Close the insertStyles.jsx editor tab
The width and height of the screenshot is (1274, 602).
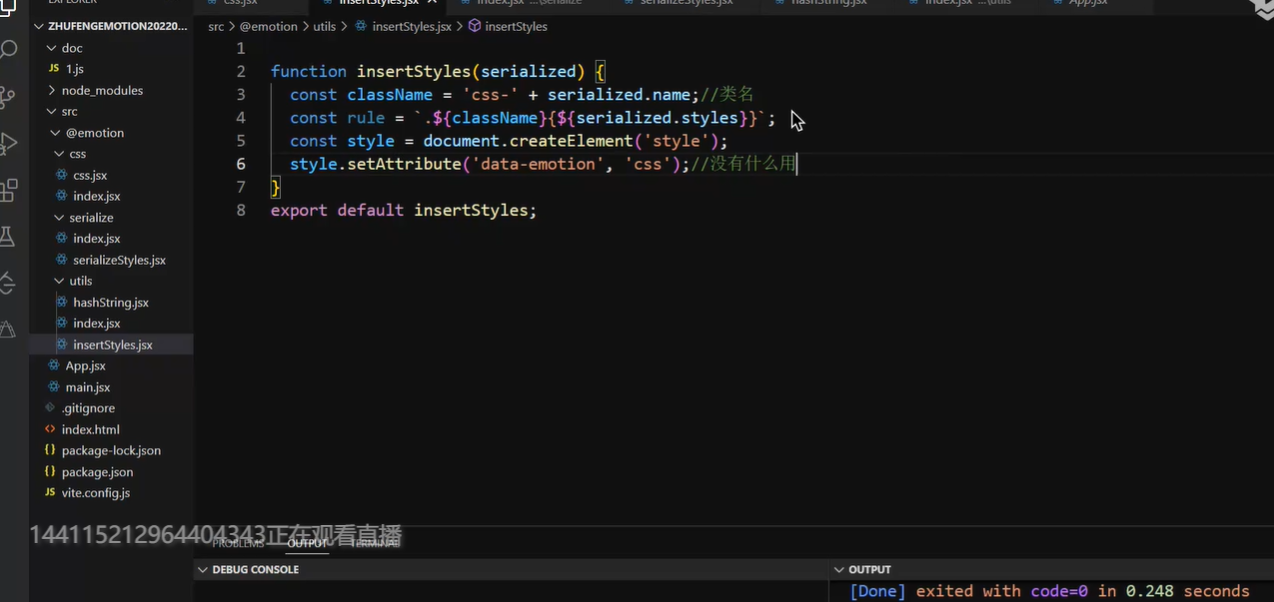coord(432,3)
